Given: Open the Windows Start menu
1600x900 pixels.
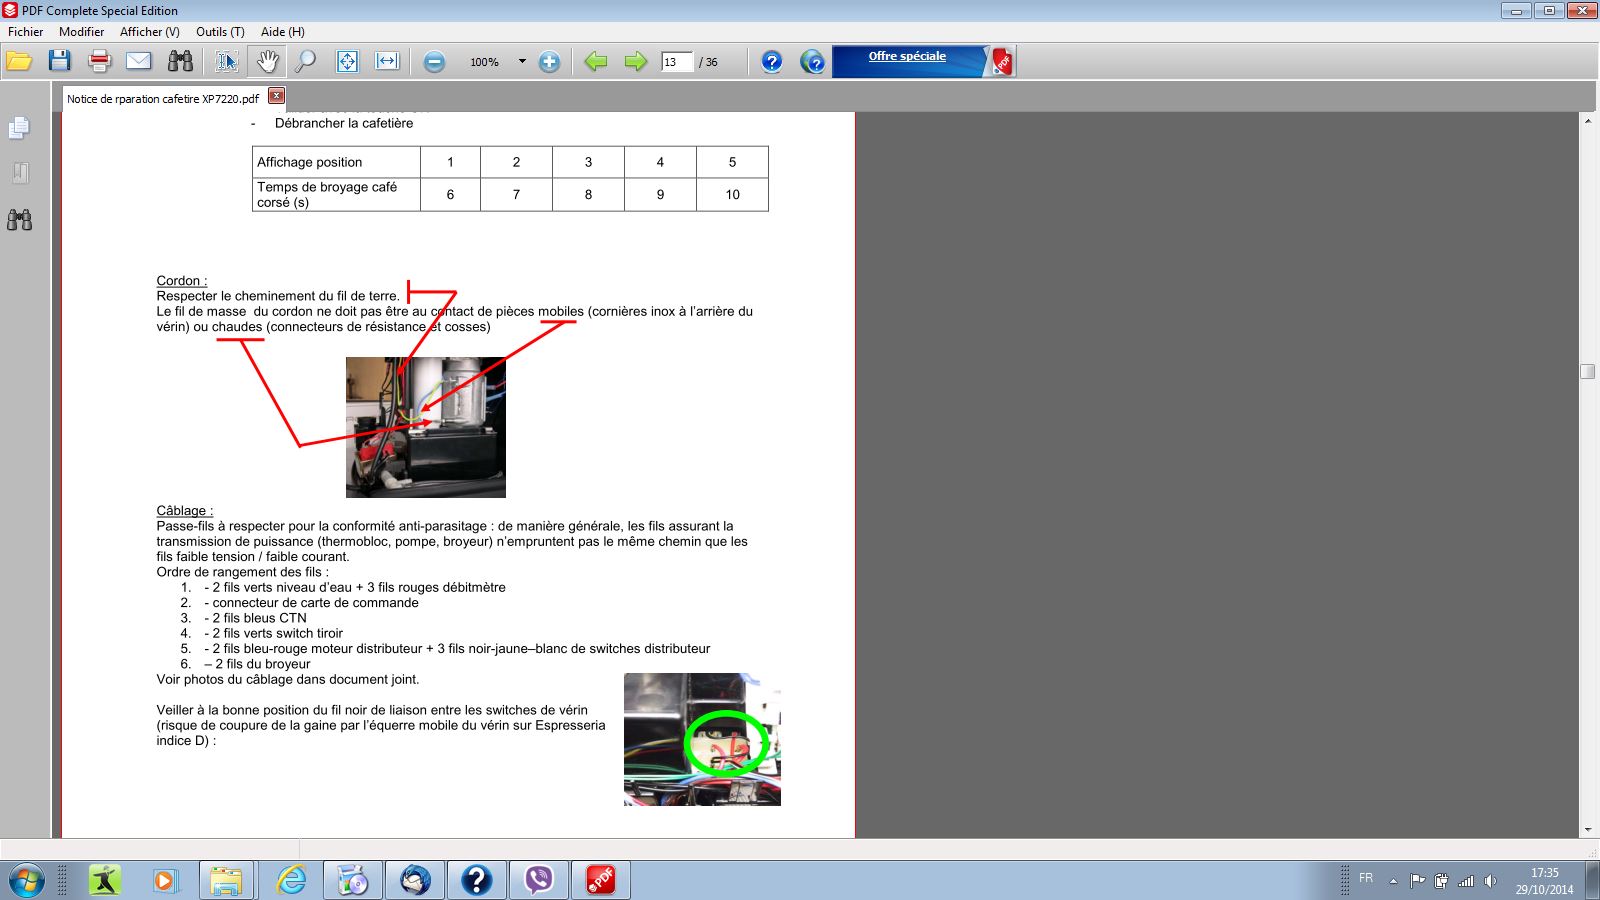Looking at the screenshot, I should [x=27, y=881].
